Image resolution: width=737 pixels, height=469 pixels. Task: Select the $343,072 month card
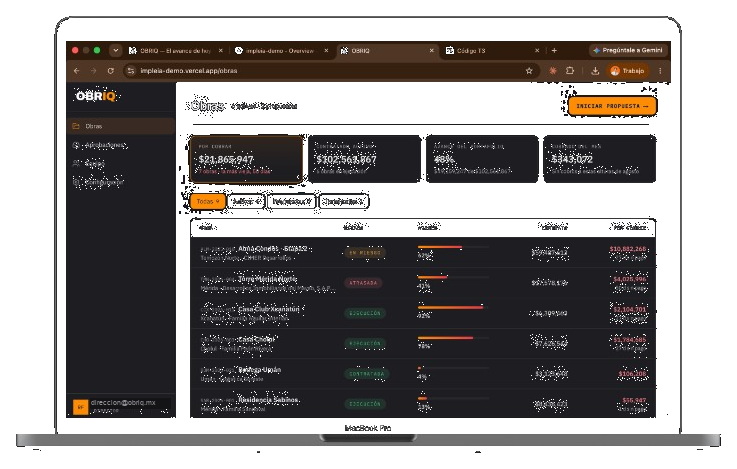tap(600, 159)
